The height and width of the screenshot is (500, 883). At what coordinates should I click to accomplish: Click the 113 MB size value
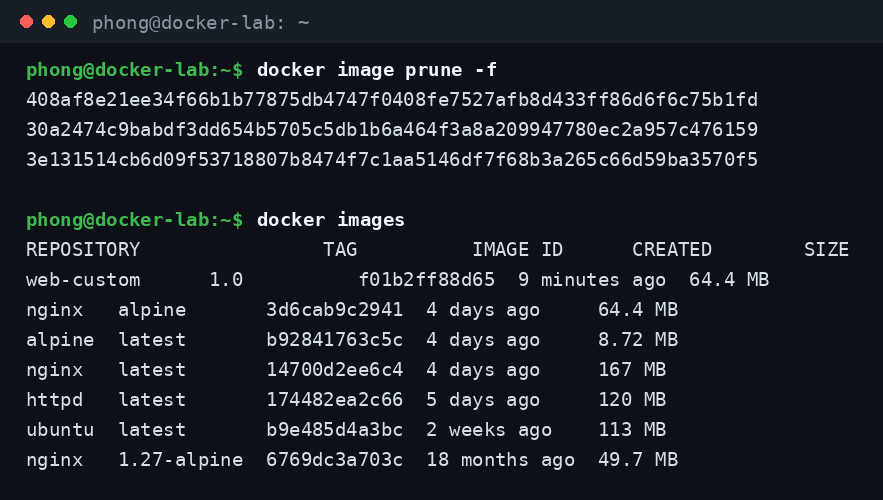[632, 430]
